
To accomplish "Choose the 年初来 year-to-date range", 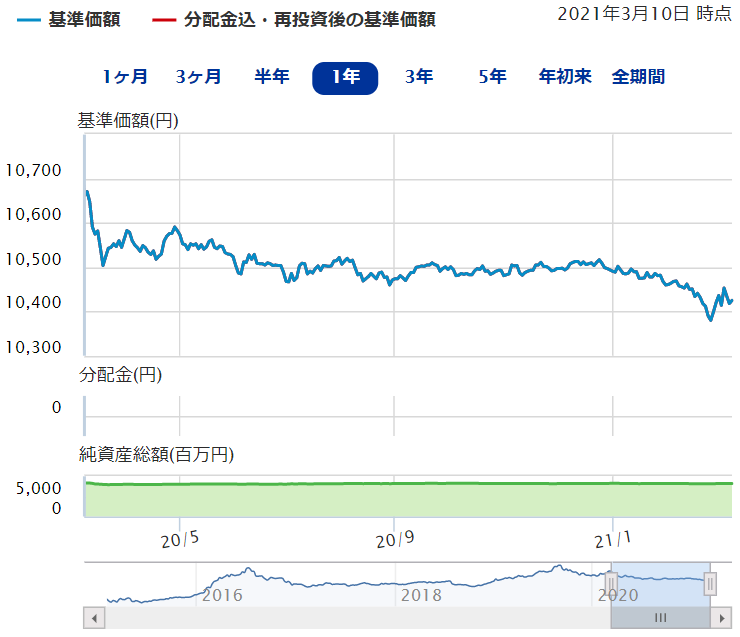I will point(565,77).
